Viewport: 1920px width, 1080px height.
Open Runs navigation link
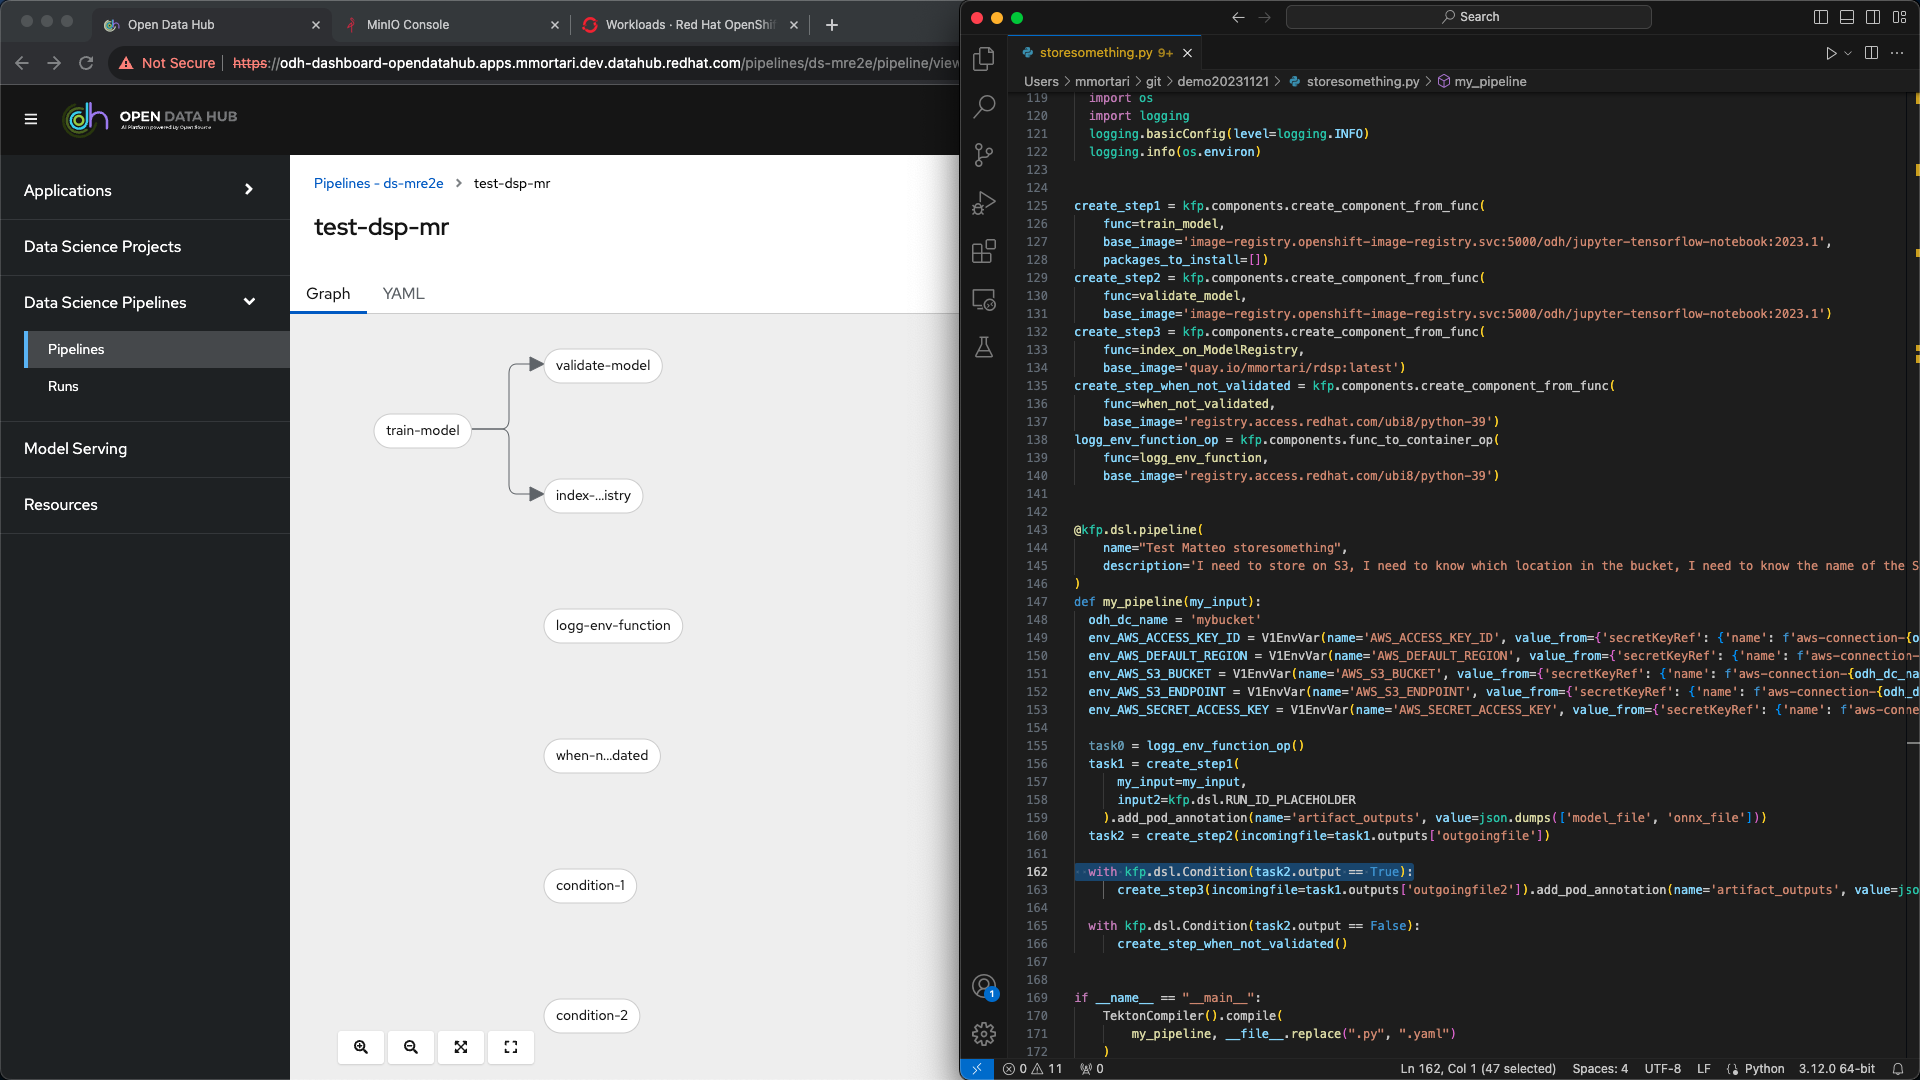point(63,386)
